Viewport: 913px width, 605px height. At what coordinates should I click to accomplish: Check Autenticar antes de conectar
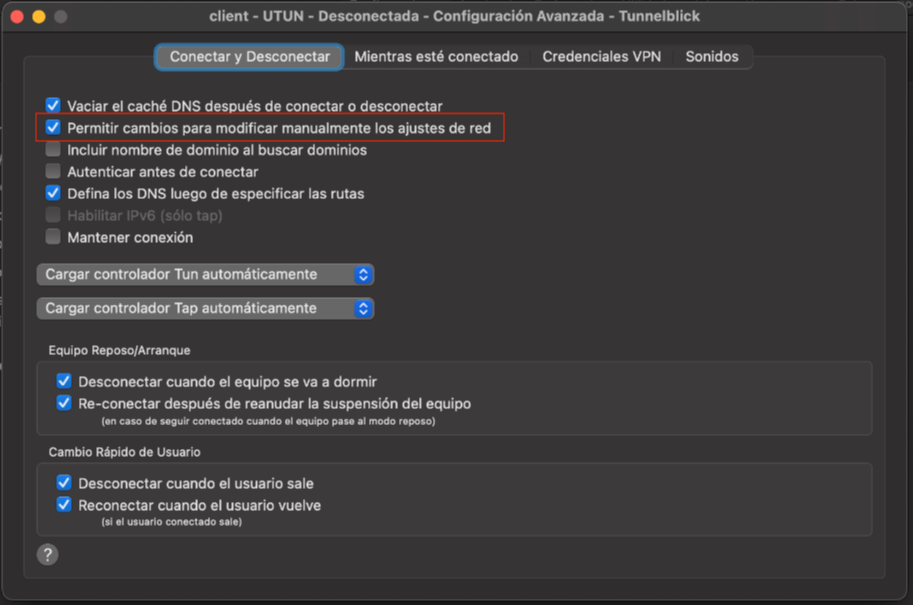[53, 172]
